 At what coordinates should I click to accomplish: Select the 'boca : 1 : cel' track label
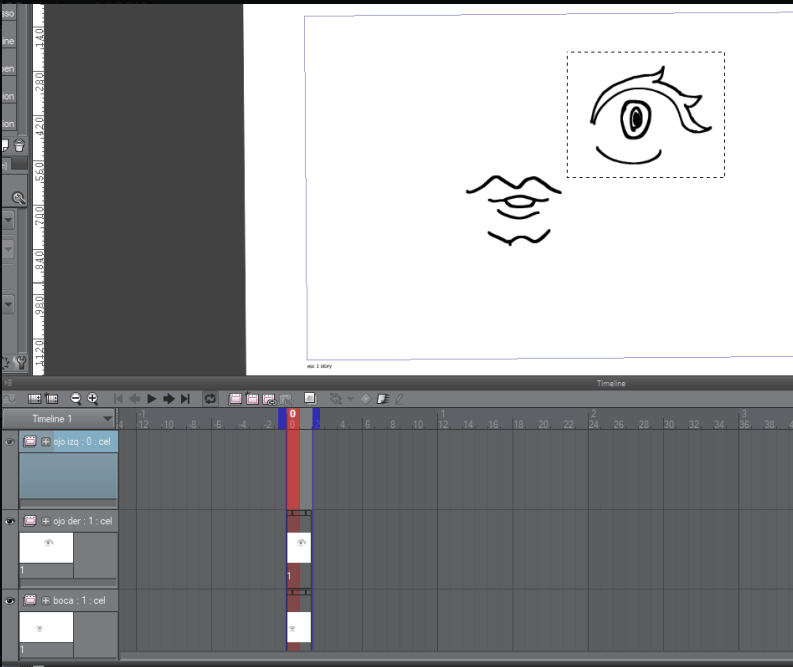(79, 601)
